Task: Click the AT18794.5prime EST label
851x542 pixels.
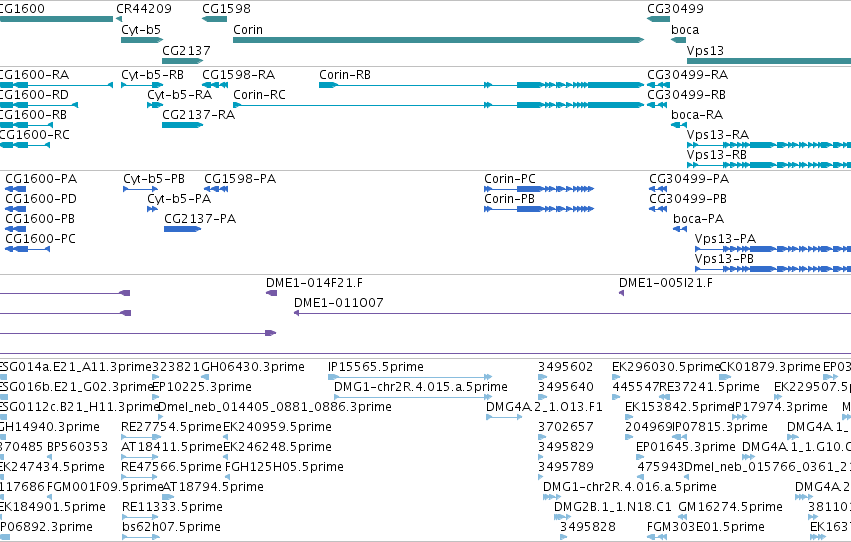Action: [x=213, y=488]
